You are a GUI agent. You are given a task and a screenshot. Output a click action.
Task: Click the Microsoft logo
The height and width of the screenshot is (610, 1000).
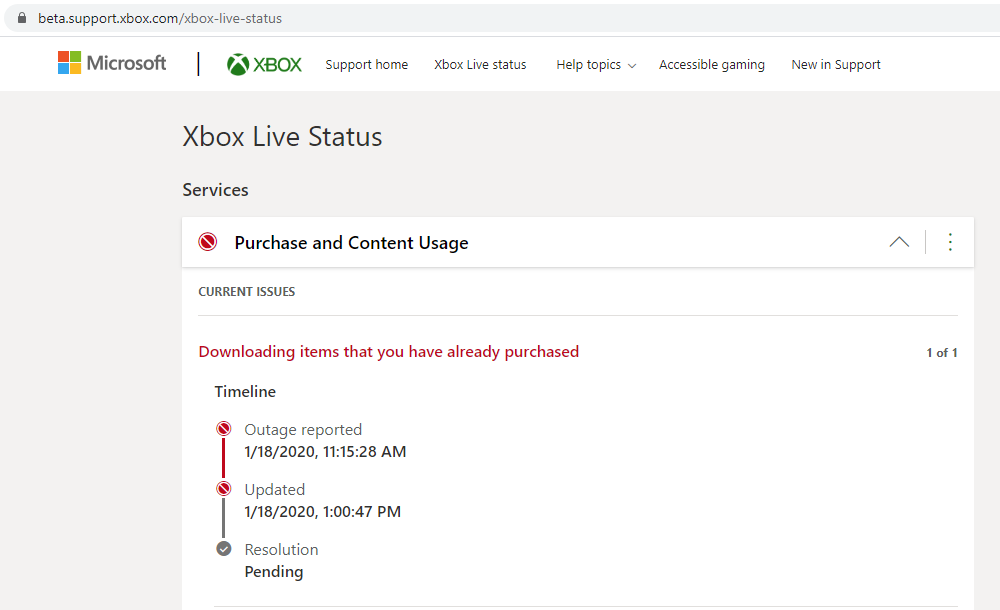click(x=111, y=63)
